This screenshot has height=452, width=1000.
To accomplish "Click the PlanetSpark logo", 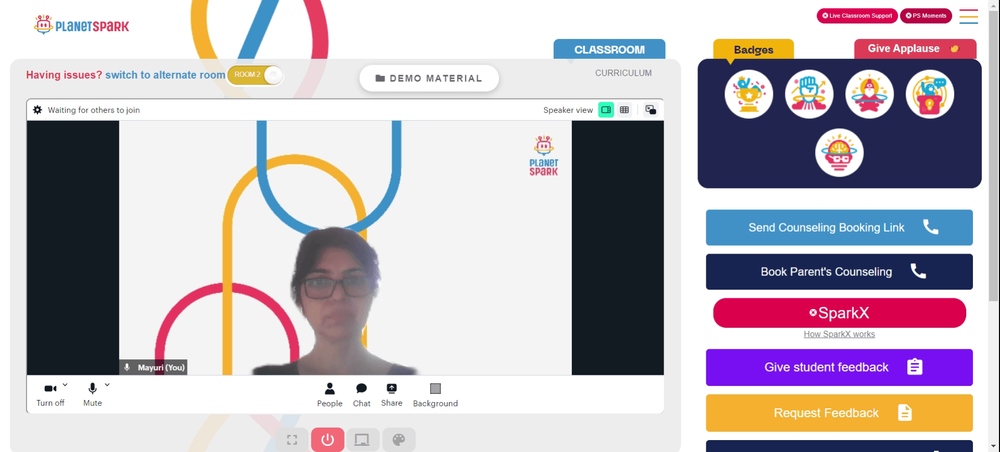I will click(x=81, y=26).
